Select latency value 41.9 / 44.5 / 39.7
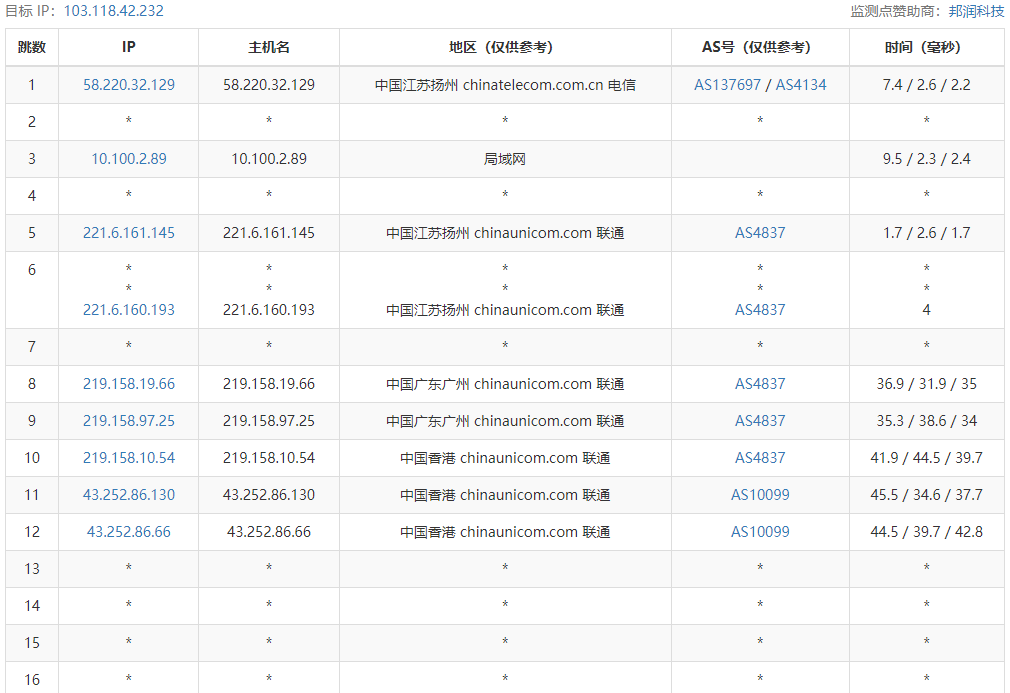This screenshot has height=693, width=1010. [926, 458]
